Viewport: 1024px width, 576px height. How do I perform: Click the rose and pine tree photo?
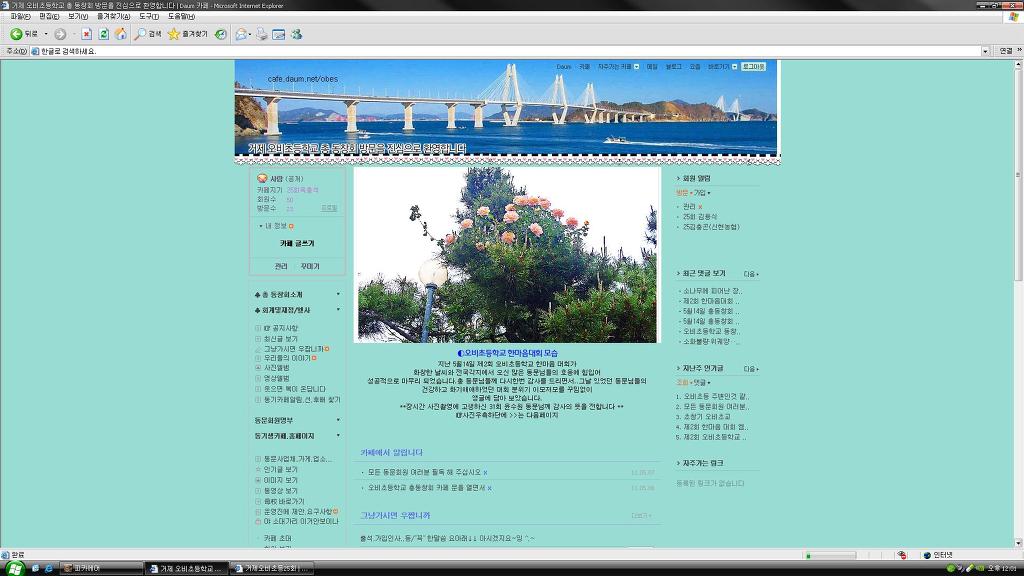click(x=507, y=255)
